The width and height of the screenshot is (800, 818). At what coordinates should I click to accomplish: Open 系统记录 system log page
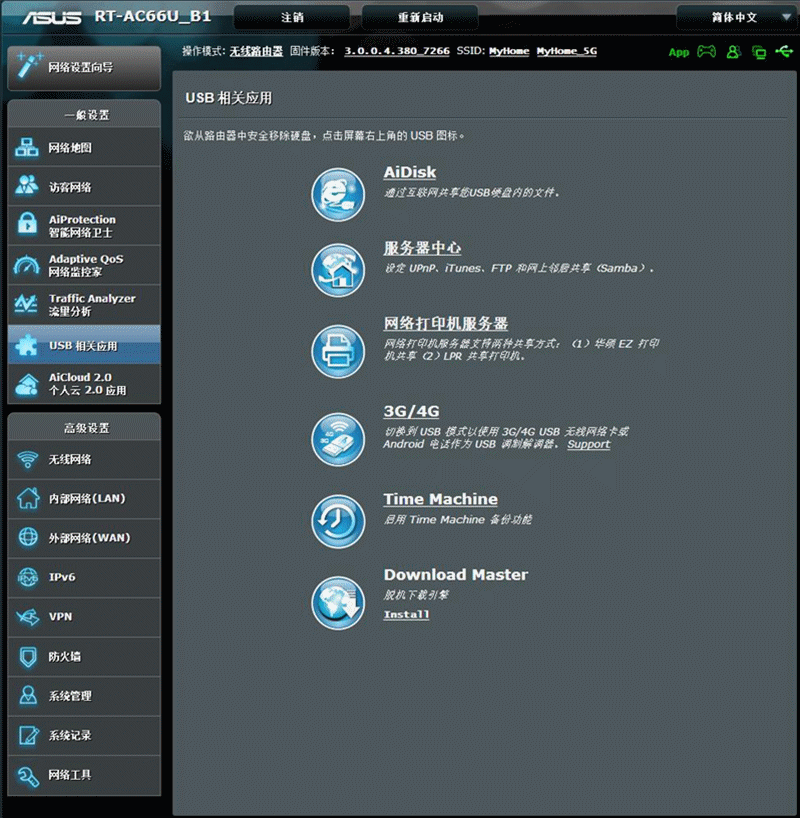84,736
